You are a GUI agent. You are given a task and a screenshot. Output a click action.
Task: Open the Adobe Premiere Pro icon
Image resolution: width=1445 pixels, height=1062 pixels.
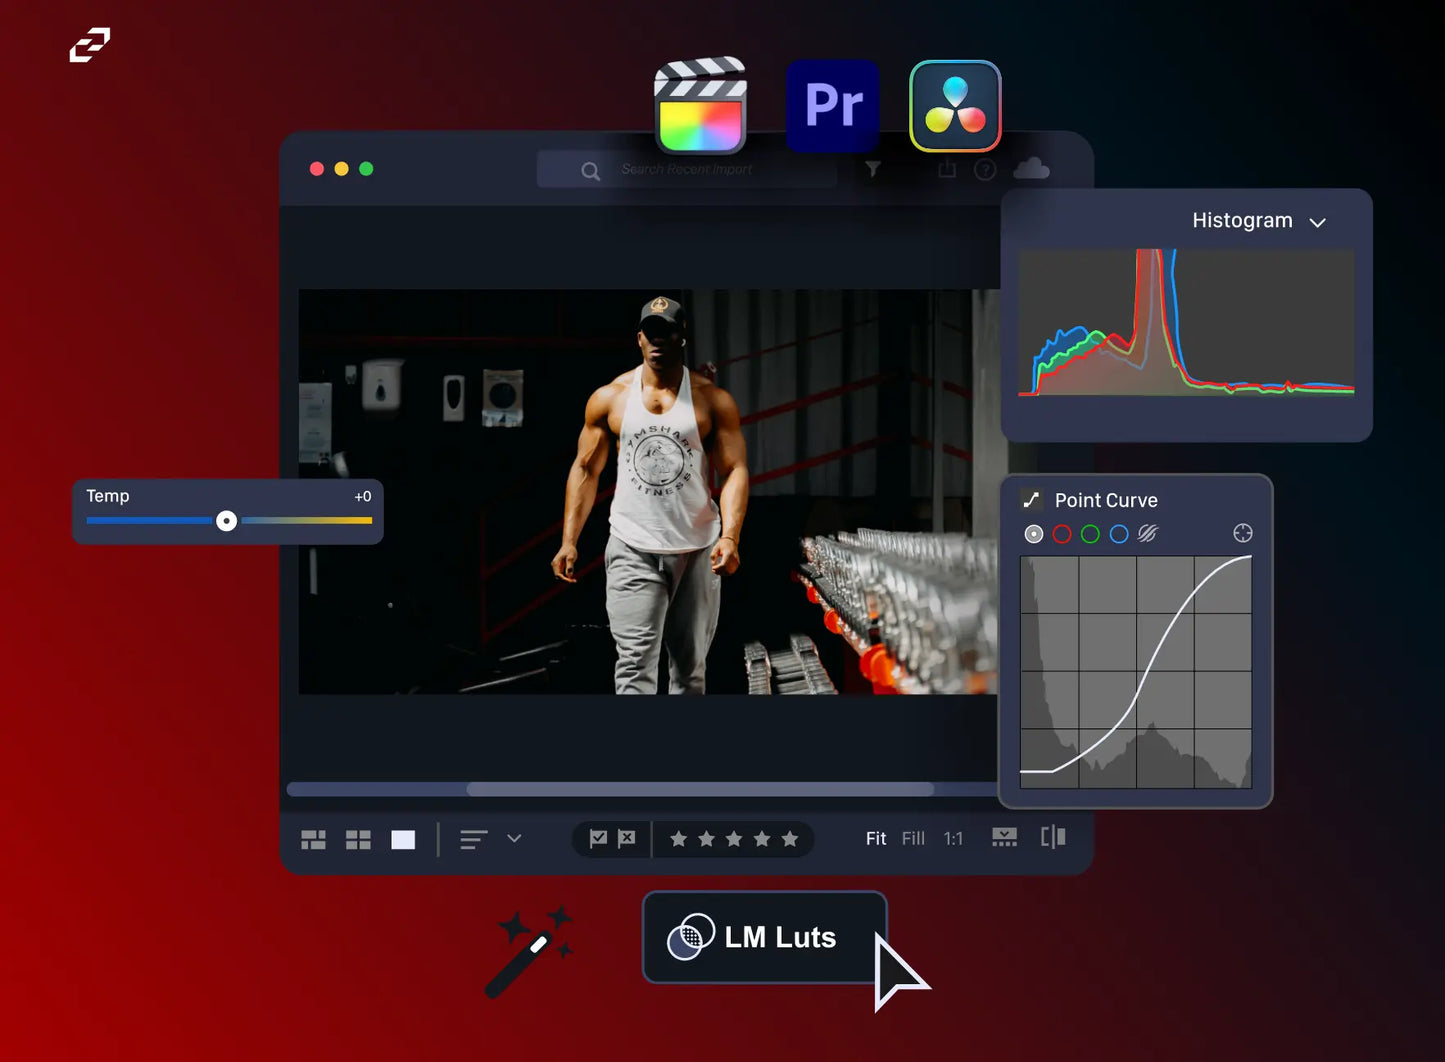tap(833, 106)
